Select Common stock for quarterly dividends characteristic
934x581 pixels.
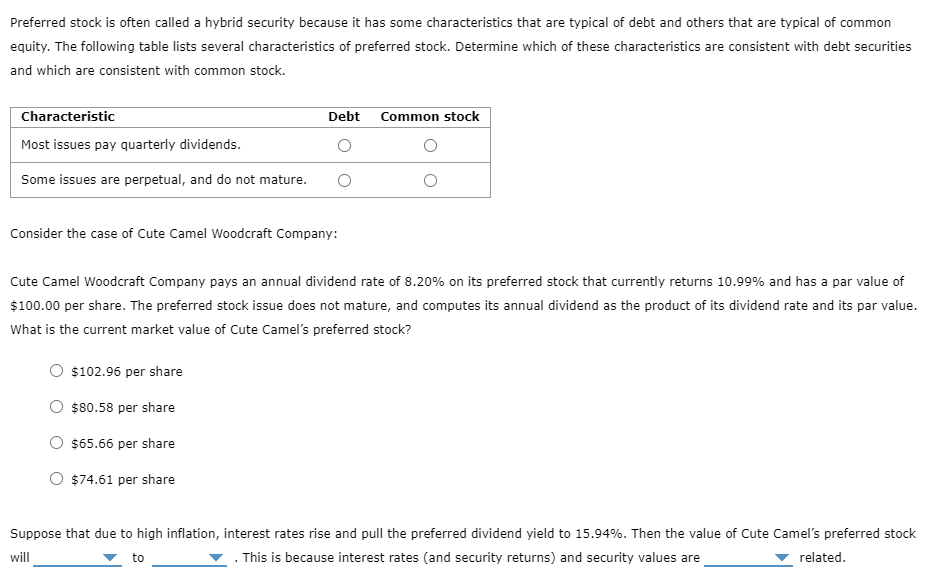pos(430,145)
